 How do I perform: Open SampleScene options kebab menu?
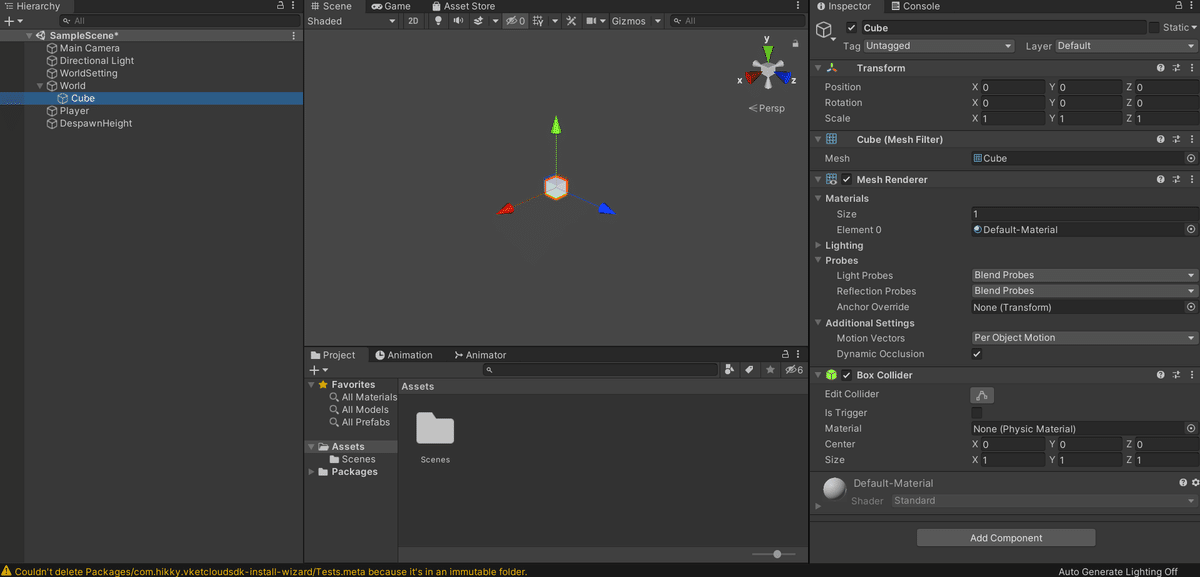(x=293, y=36)
